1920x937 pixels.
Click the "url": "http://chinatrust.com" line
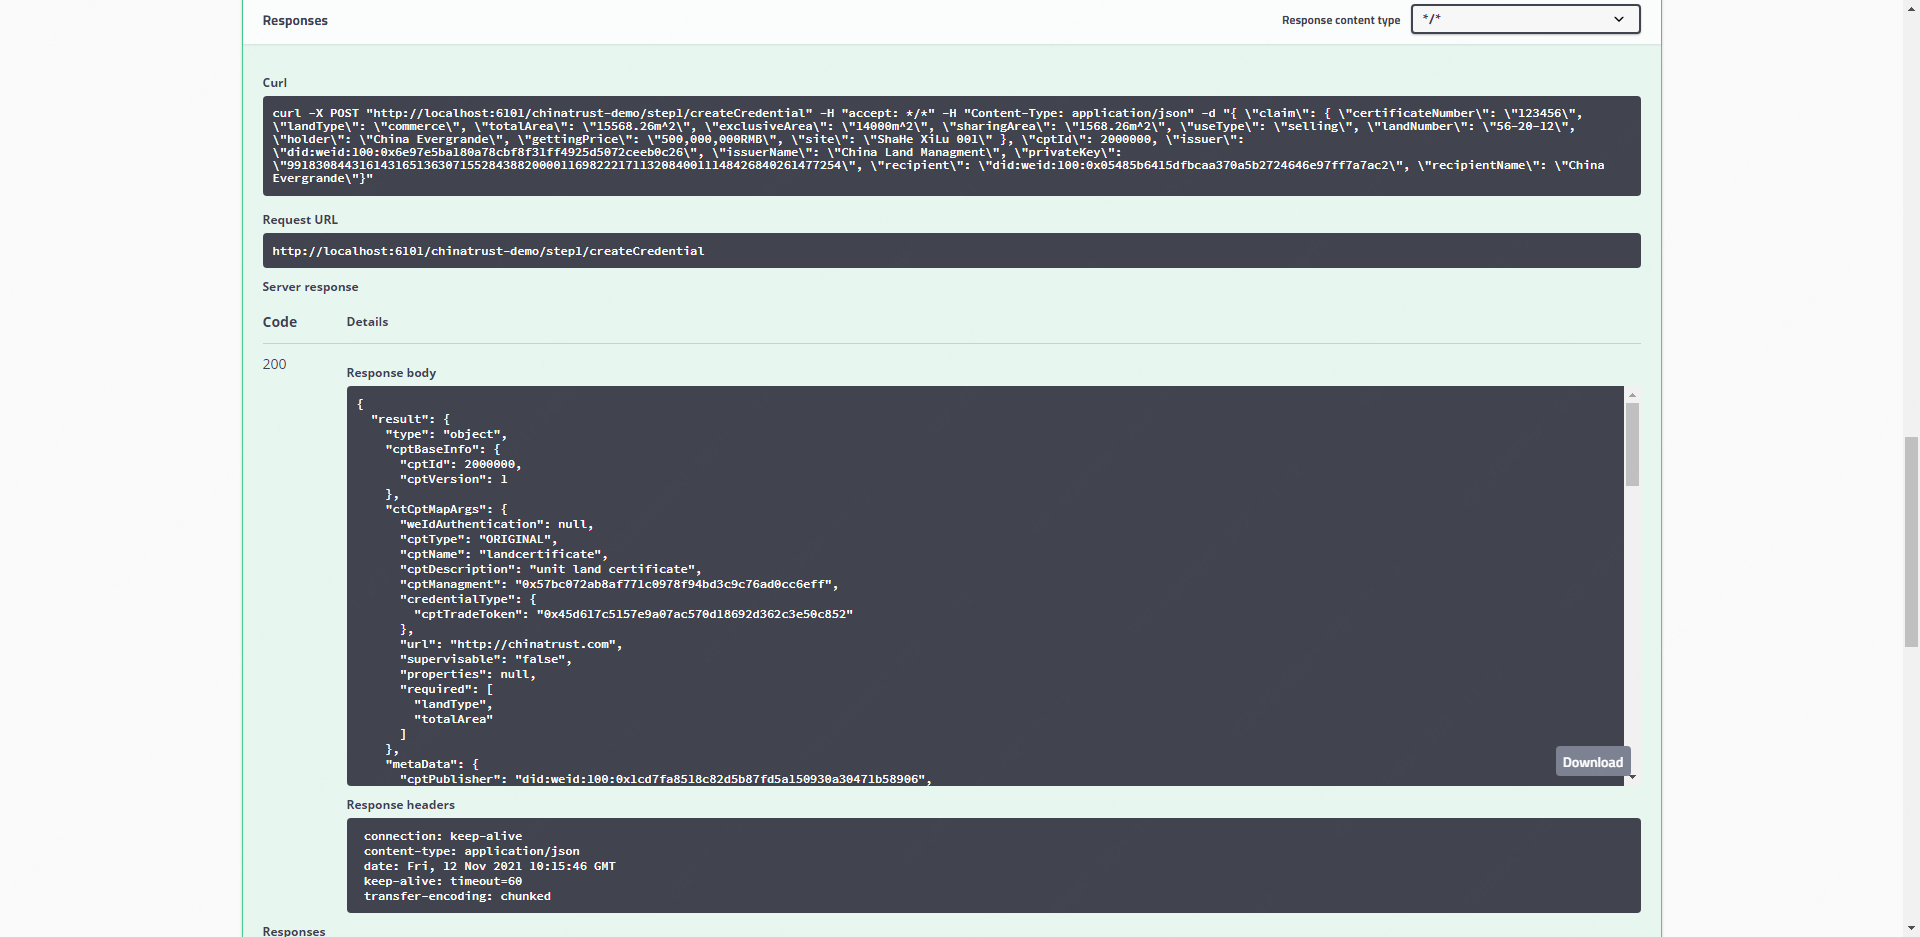[511, 644]
